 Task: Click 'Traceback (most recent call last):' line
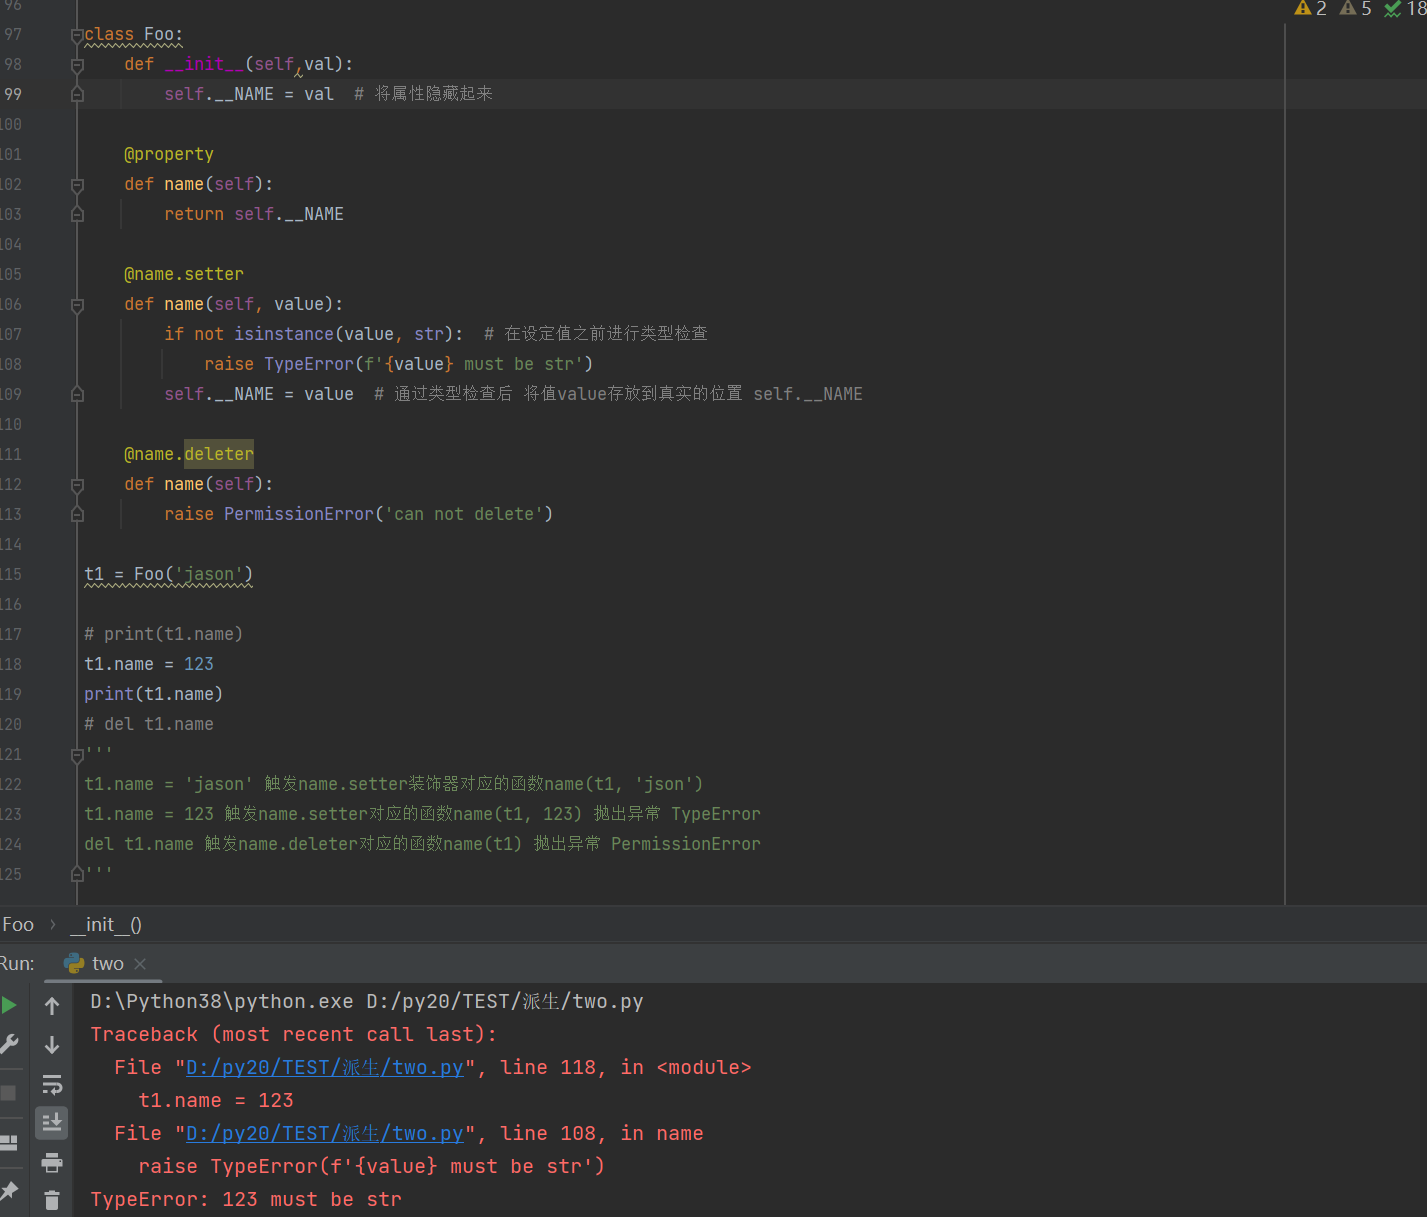[294, 1034]
